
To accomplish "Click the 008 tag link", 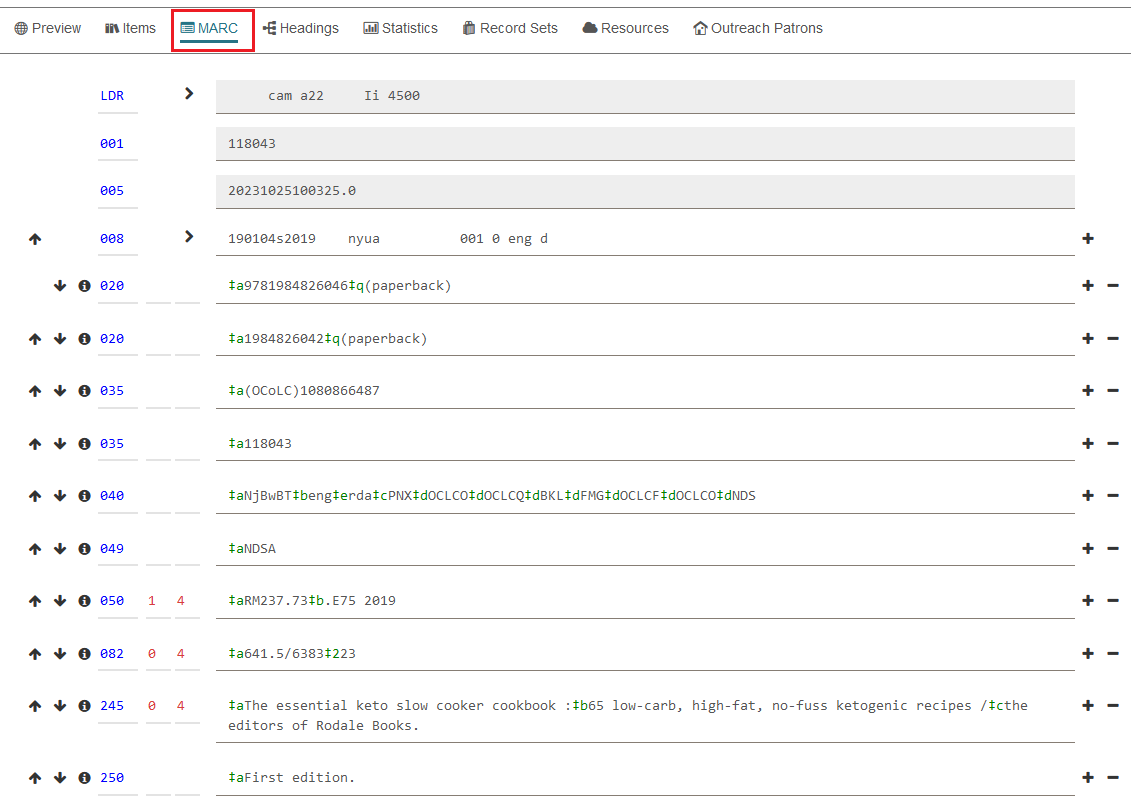I will coord(112,239).
